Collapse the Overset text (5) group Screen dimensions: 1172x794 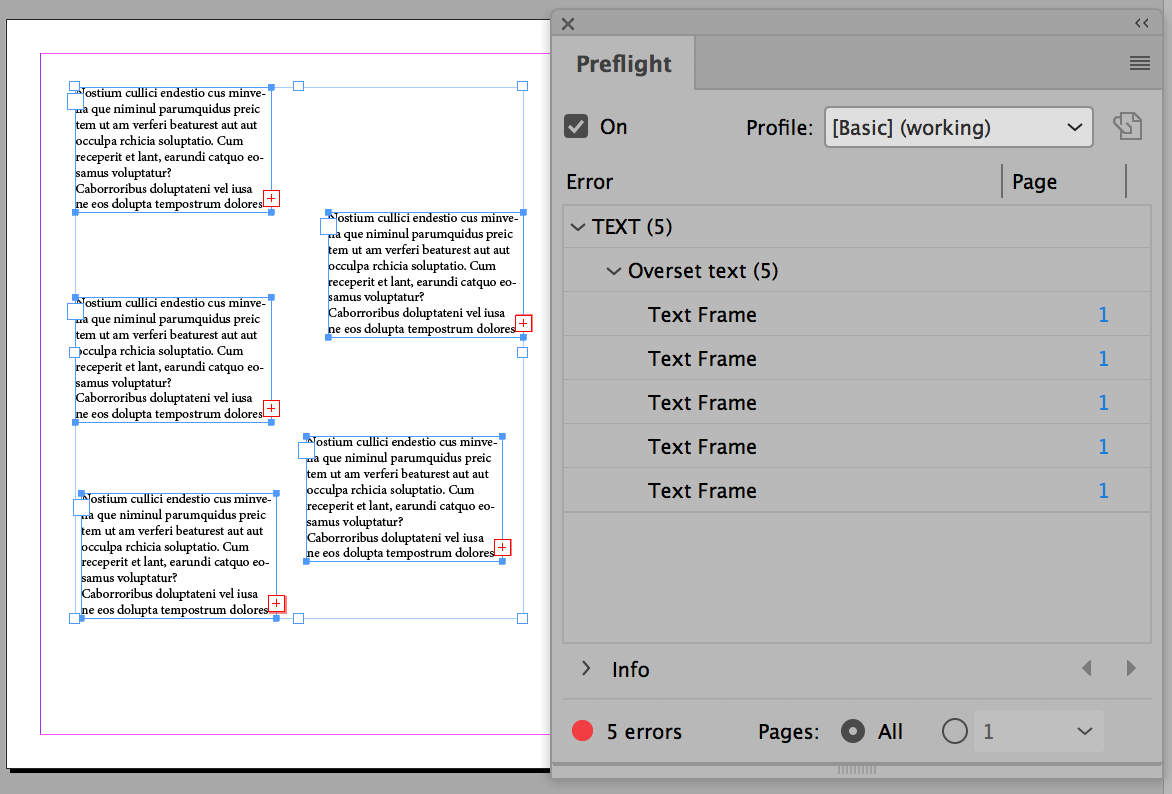(x=614, y=270)
